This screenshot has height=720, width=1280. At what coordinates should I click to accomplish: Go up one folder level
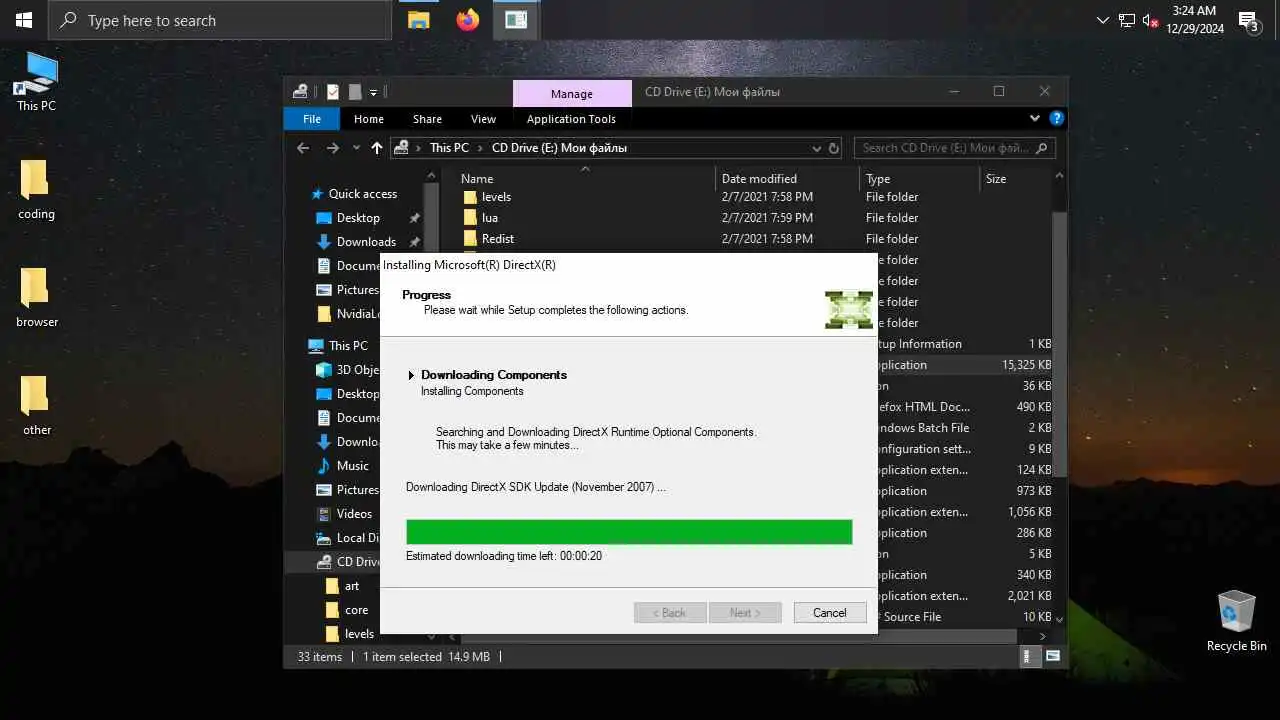[376, 148]
